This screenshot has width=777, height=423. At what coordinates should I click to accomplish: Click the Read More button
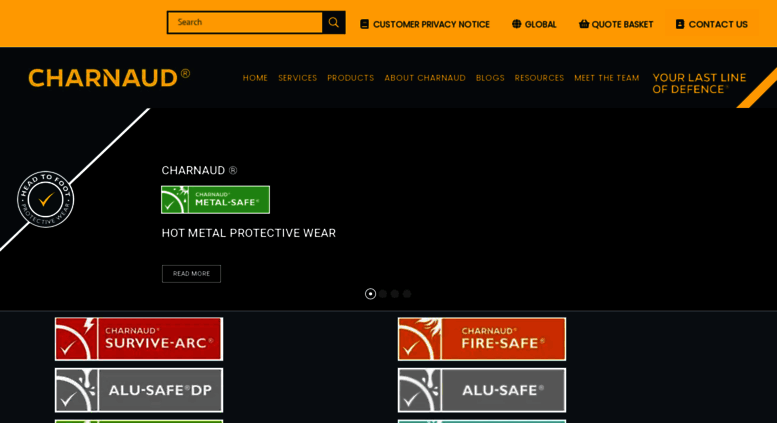[x=191, y=274]
